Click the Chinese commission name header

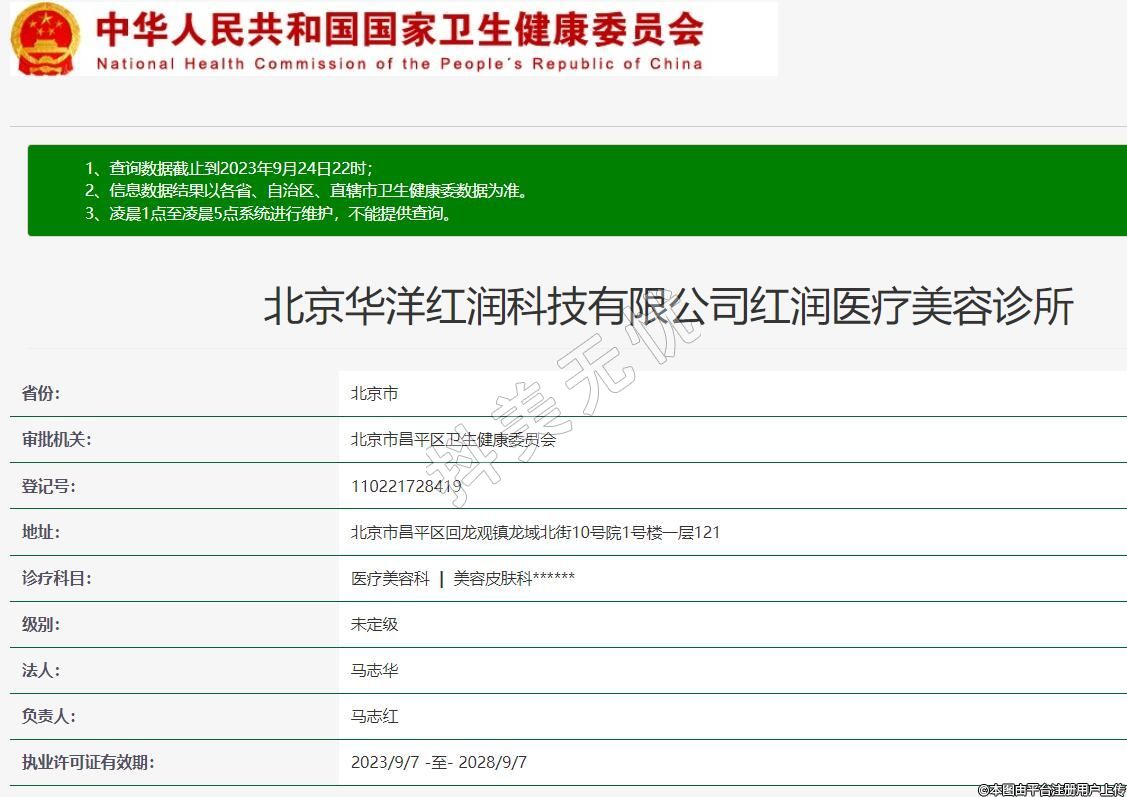point(400,28)
